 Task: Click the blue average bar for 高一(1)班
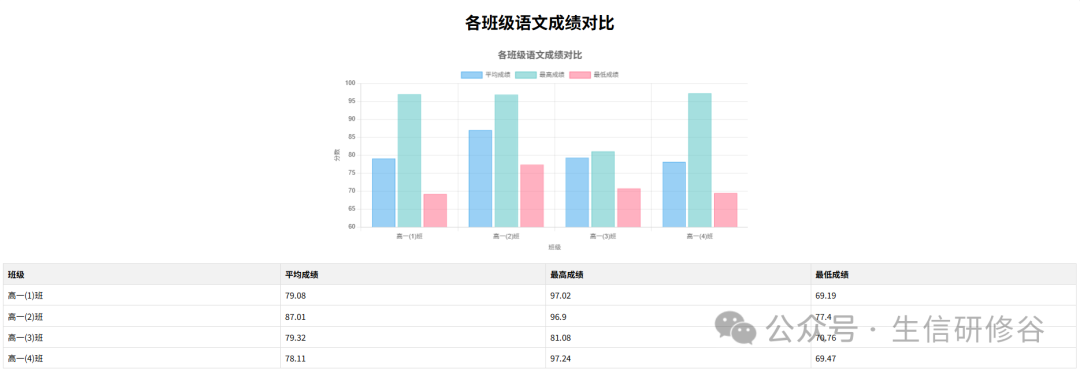pos(384,193)
